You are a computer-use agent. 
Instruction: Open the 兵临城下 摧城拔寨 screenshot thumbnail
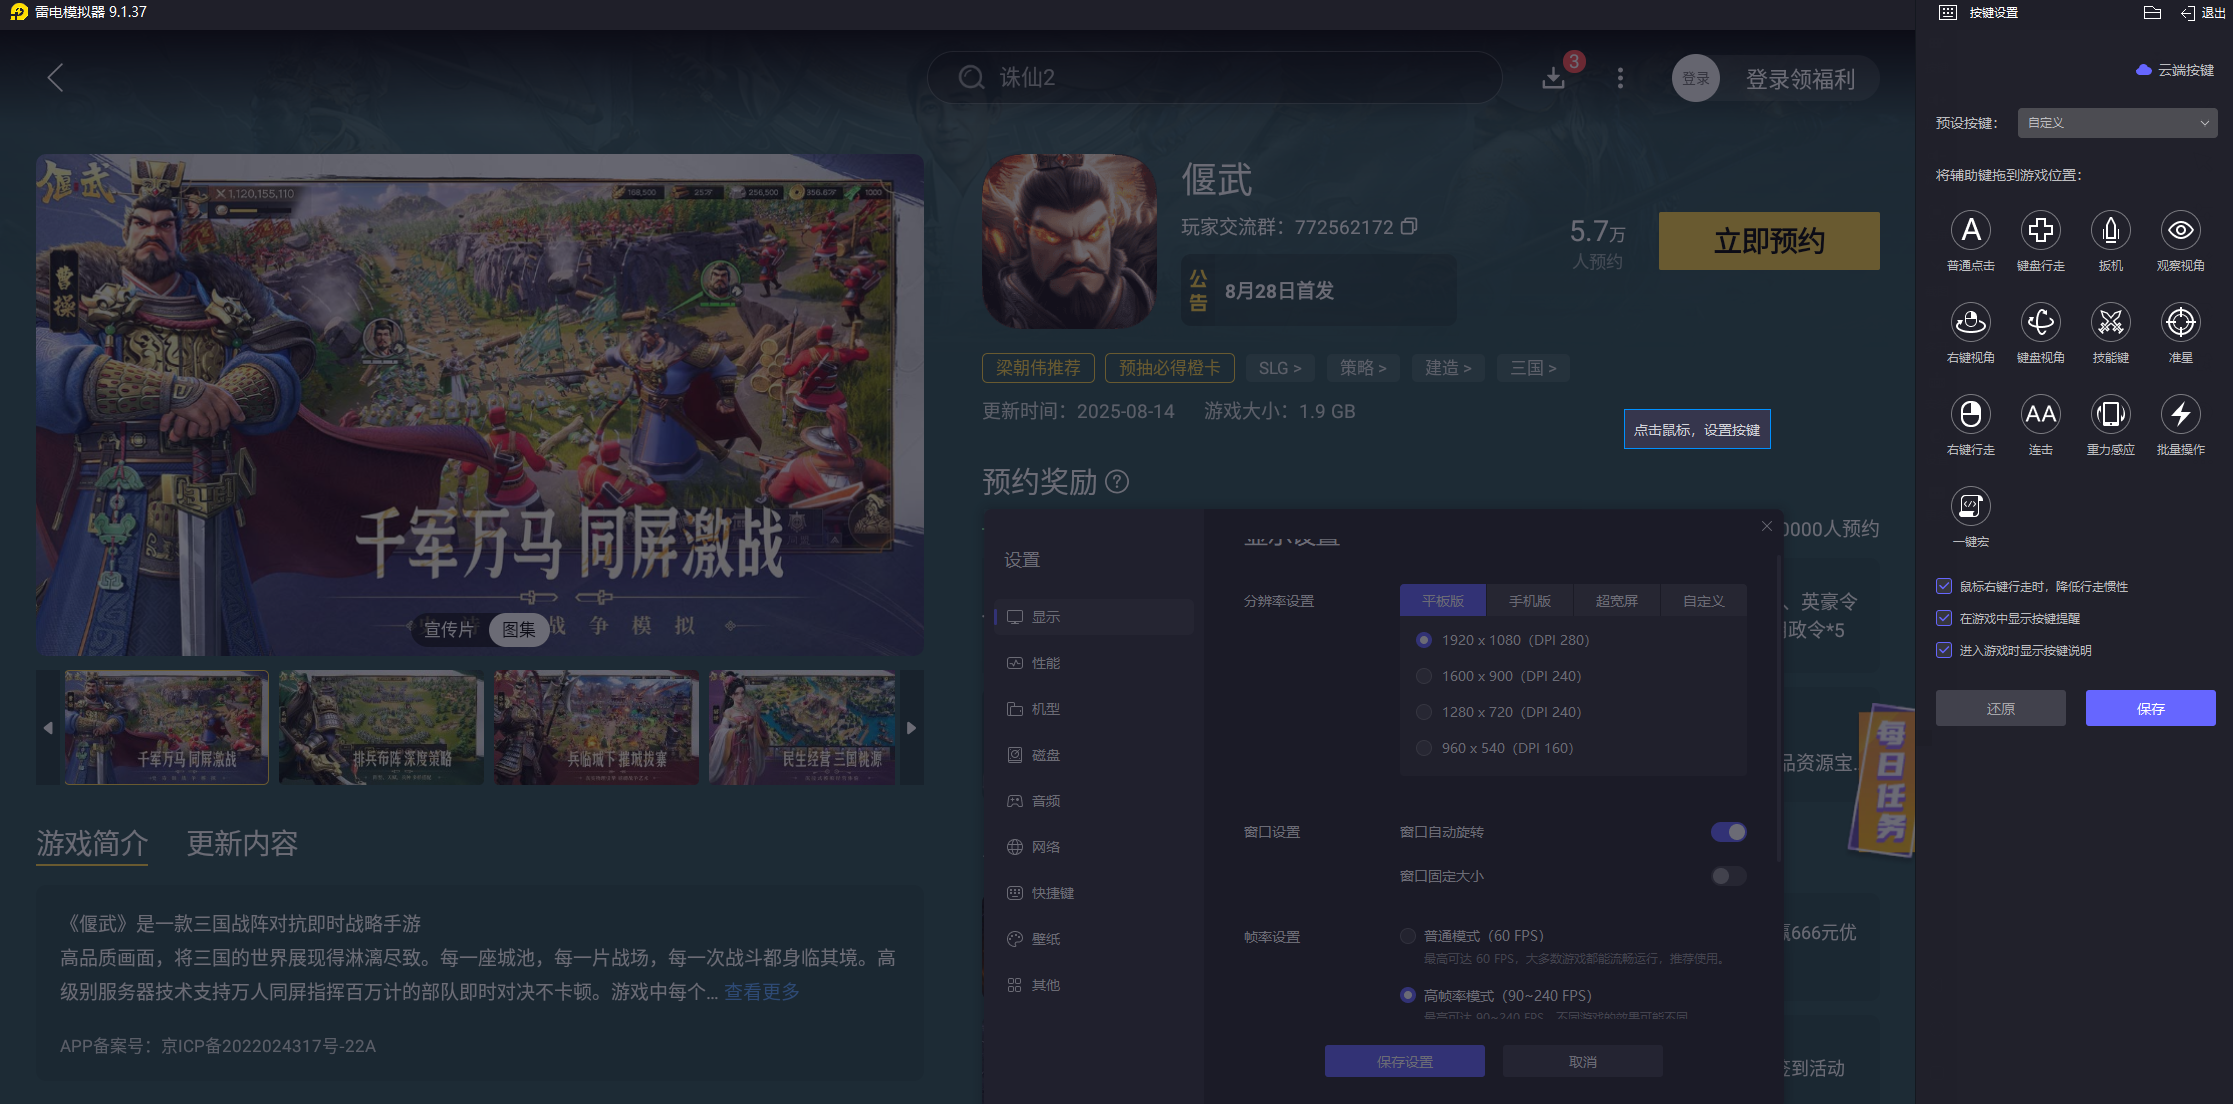pyautogui.click(x=596, y=727)
